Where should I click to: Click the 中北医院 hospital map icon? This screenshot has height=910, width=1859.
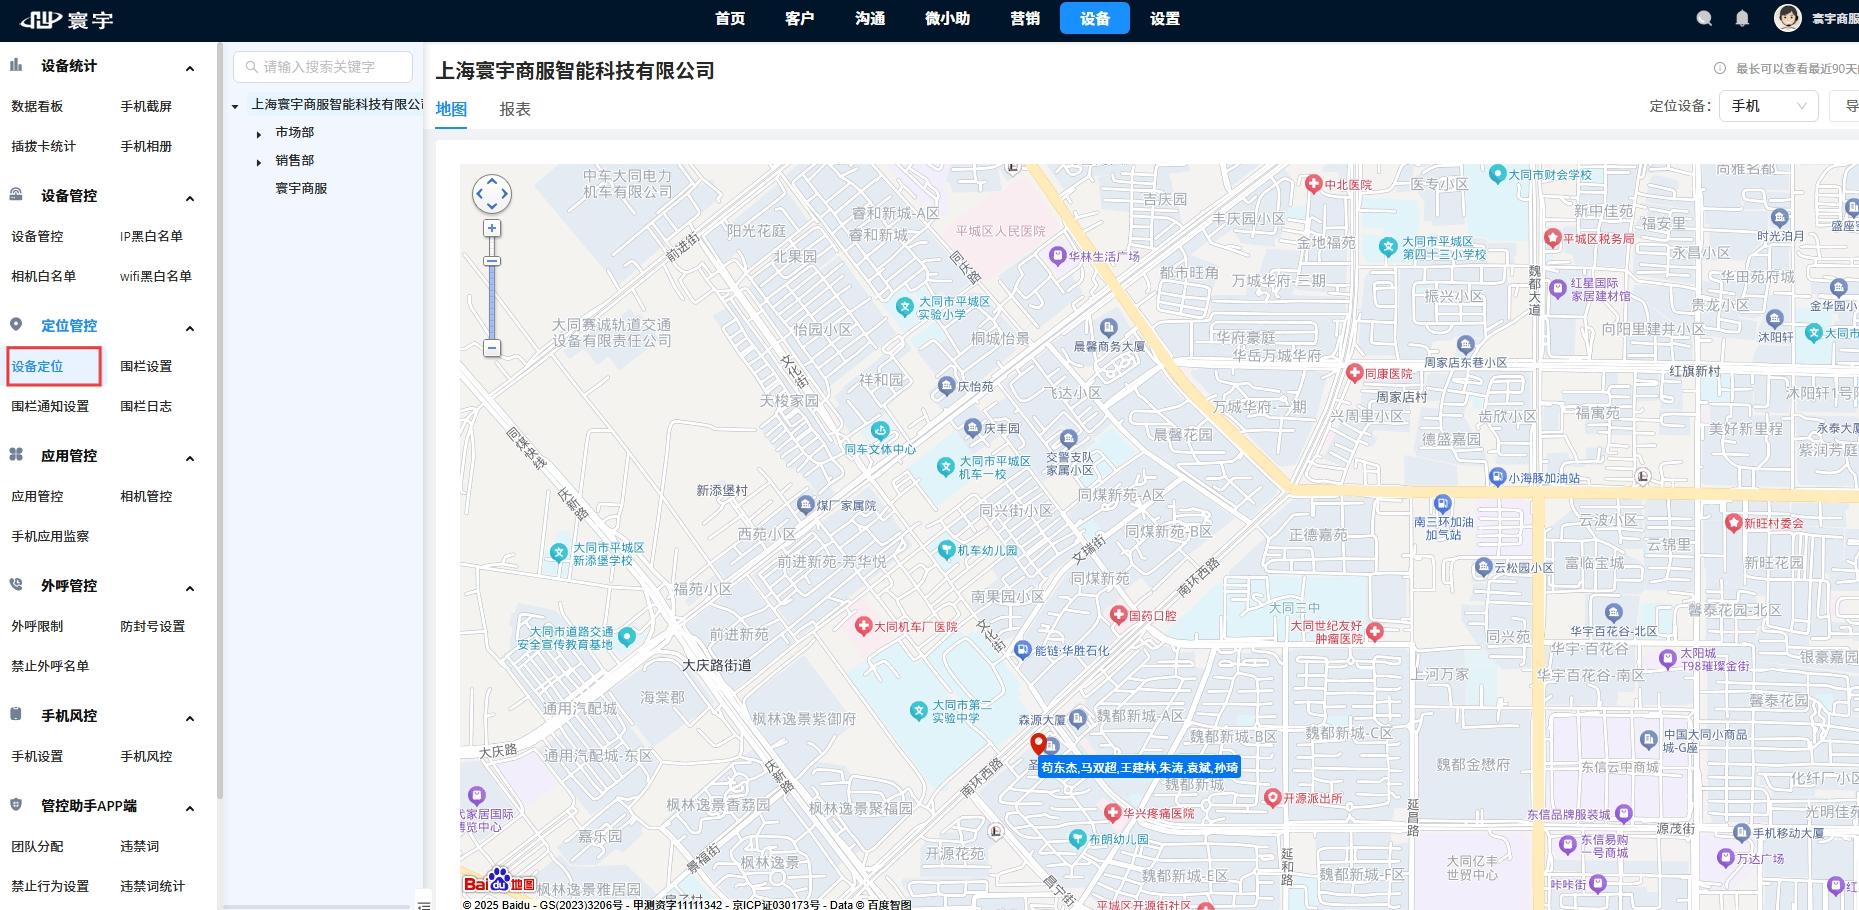[1314, 184]
